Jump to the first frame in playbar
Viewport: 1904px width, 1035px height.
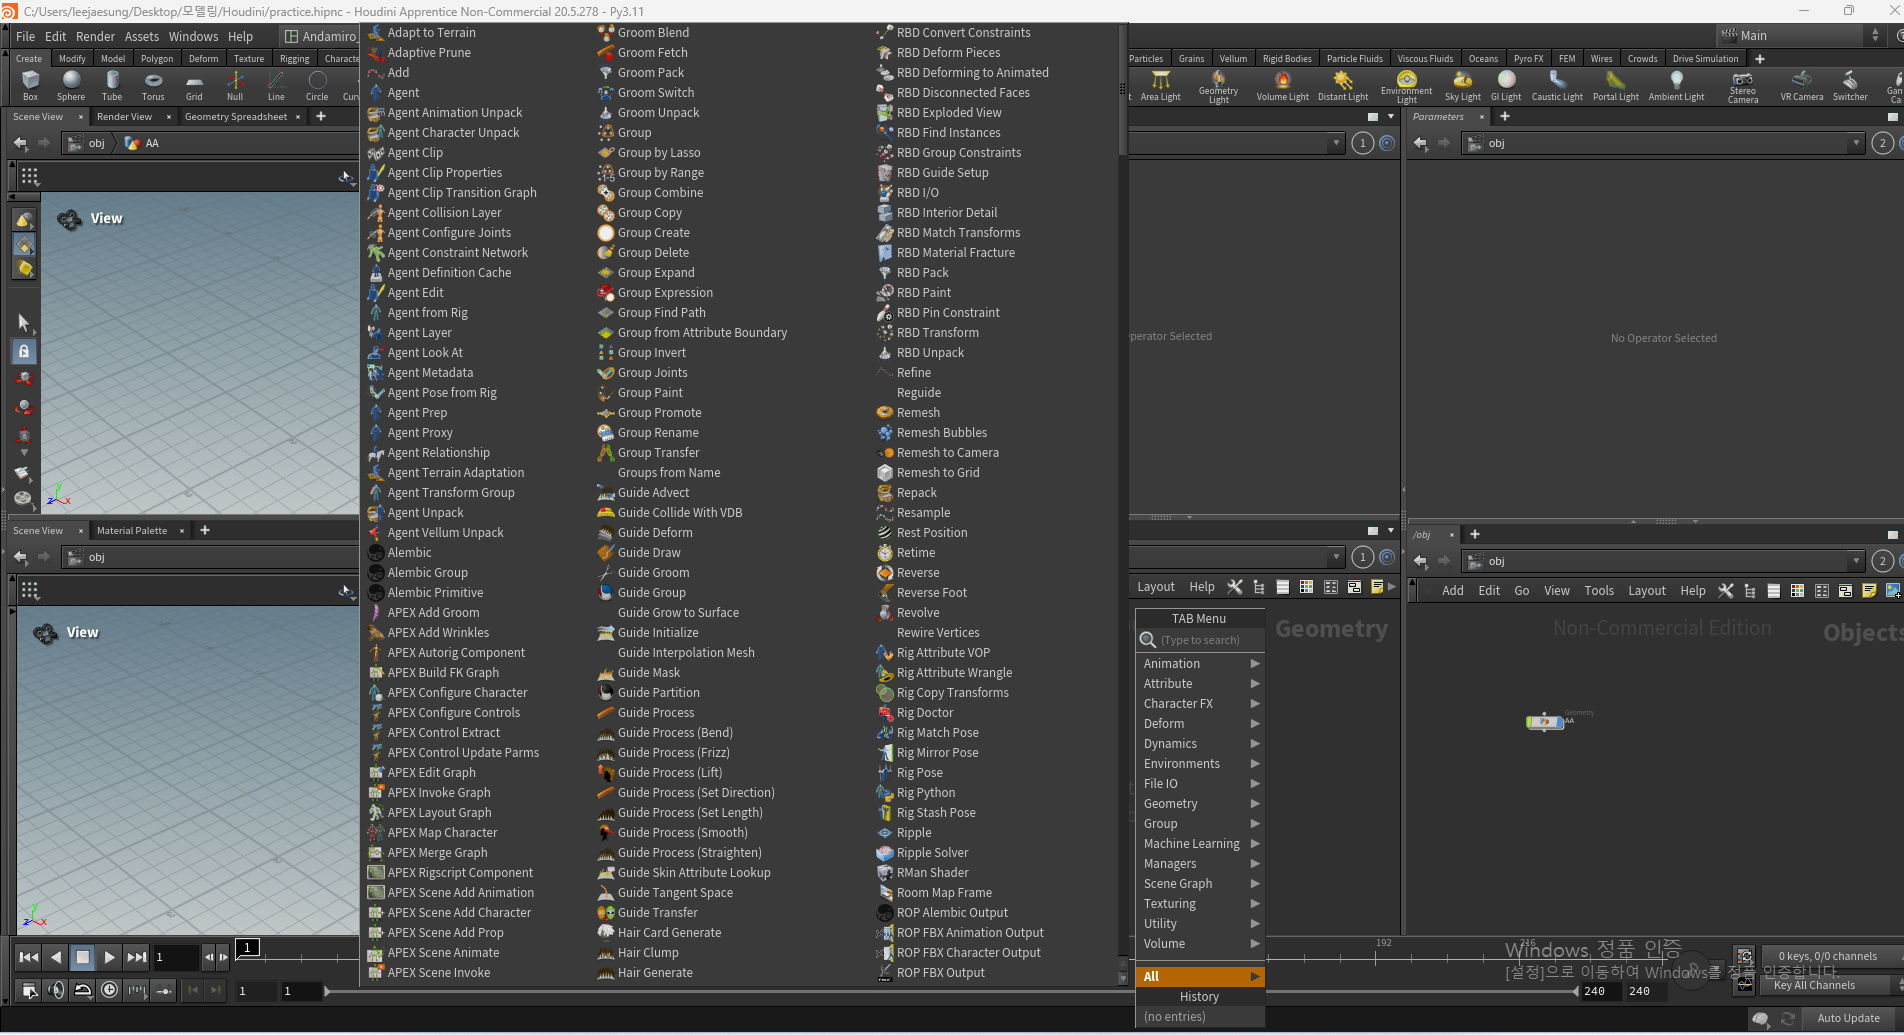(29, 957)
